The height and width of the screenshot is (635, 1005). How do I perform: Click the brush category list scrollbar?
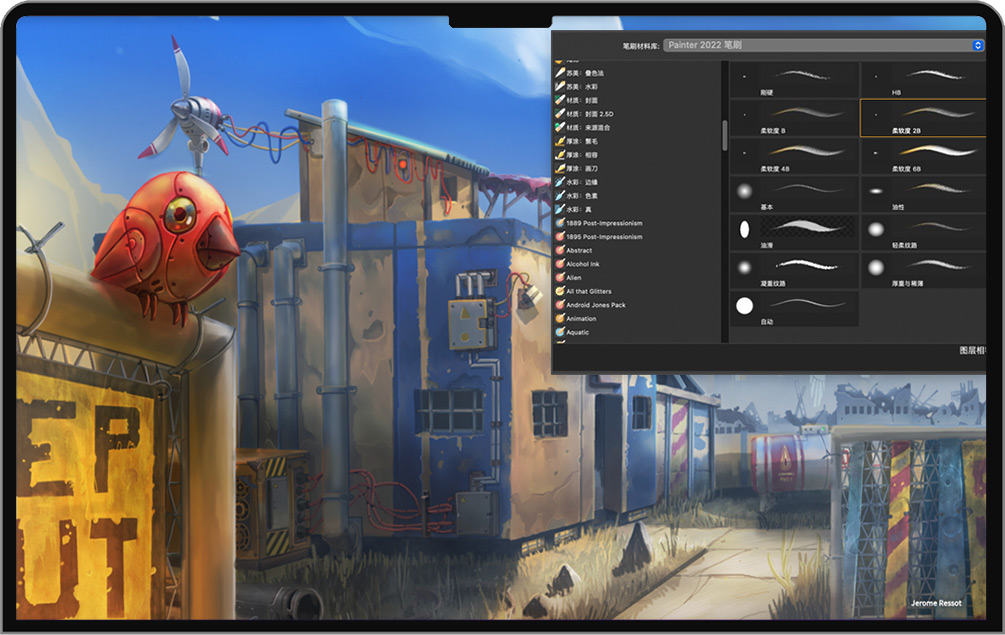point(725,135)
